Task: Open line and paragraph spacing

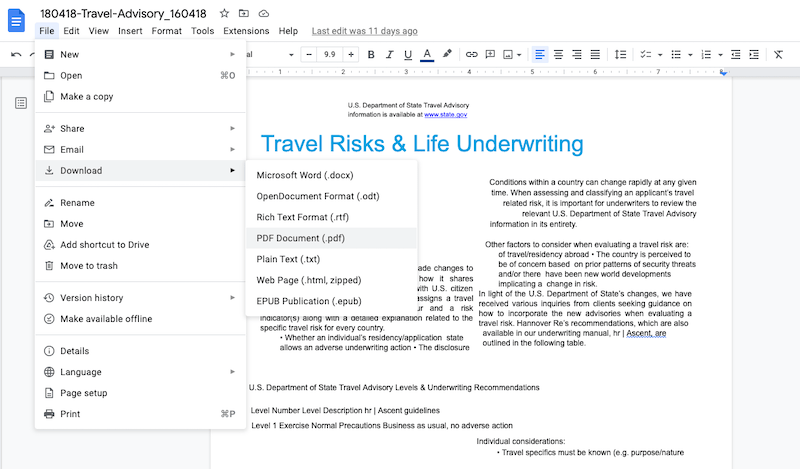Action: (620, 55)
